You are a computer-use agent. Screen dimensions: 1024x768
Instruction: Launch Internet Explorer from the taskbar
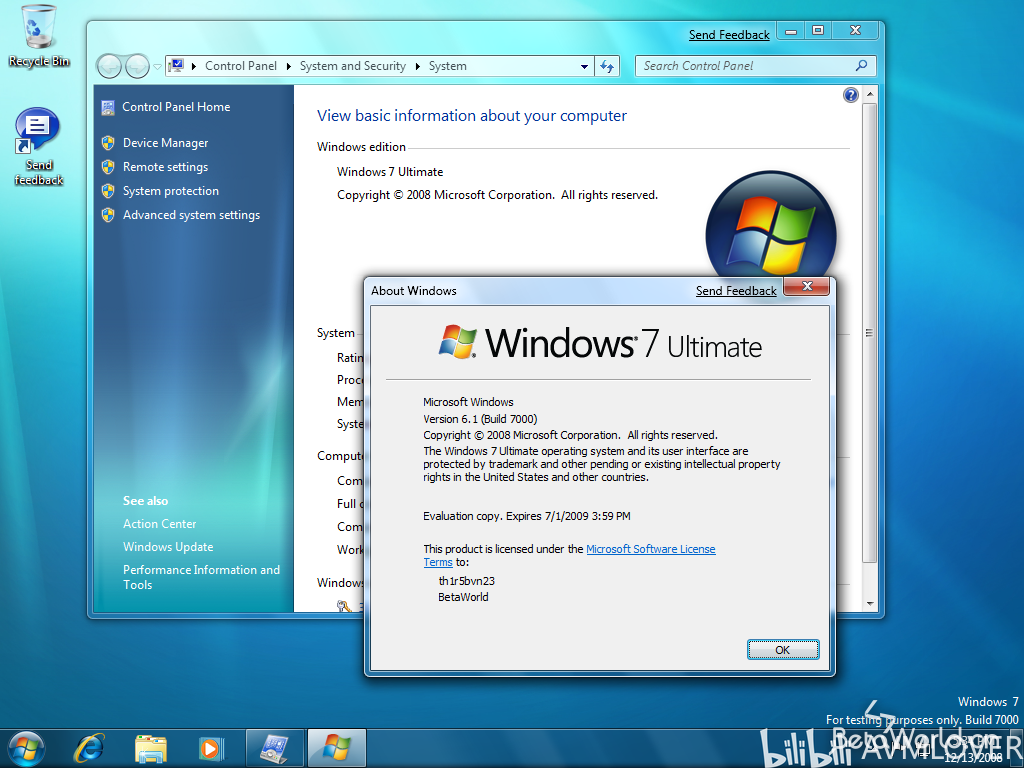(89, 748)
